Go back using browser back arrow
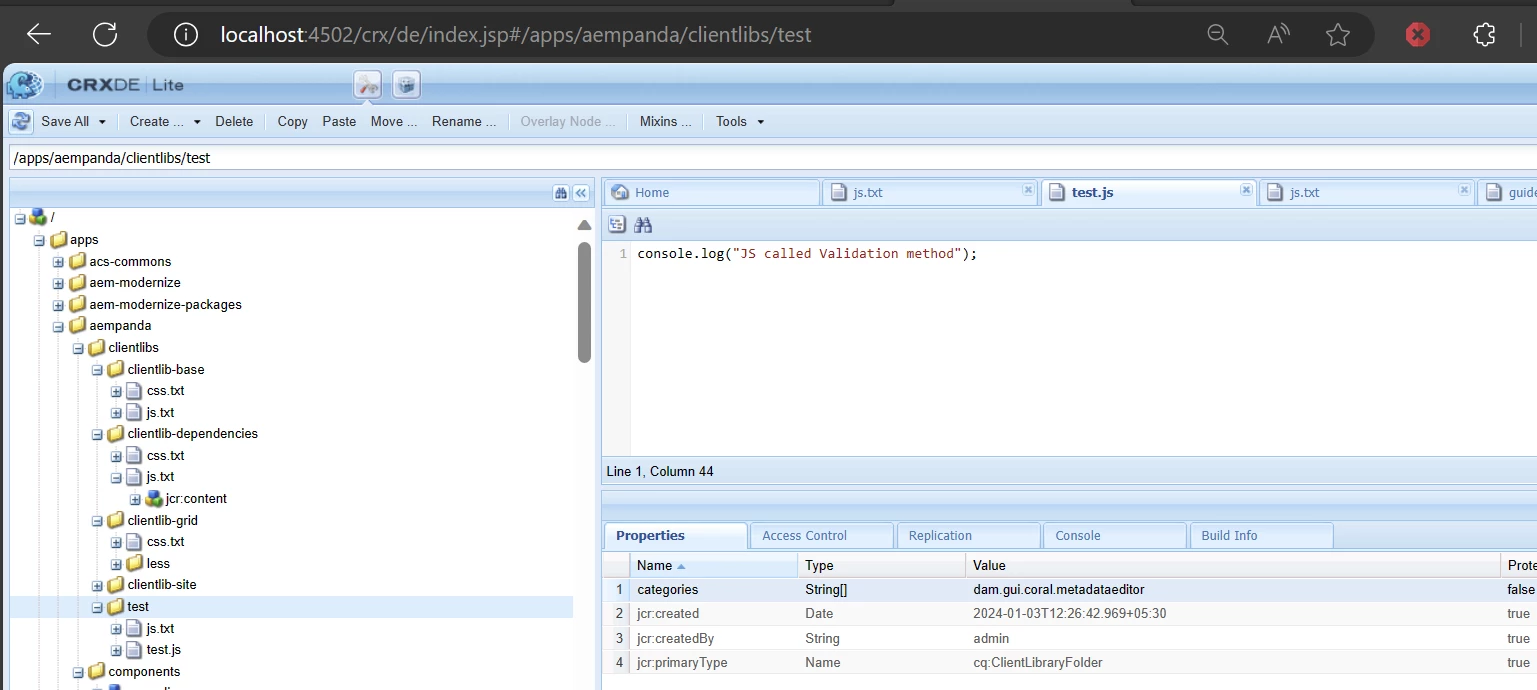Viewport: 1537px width, 690px height. [39, 35]
